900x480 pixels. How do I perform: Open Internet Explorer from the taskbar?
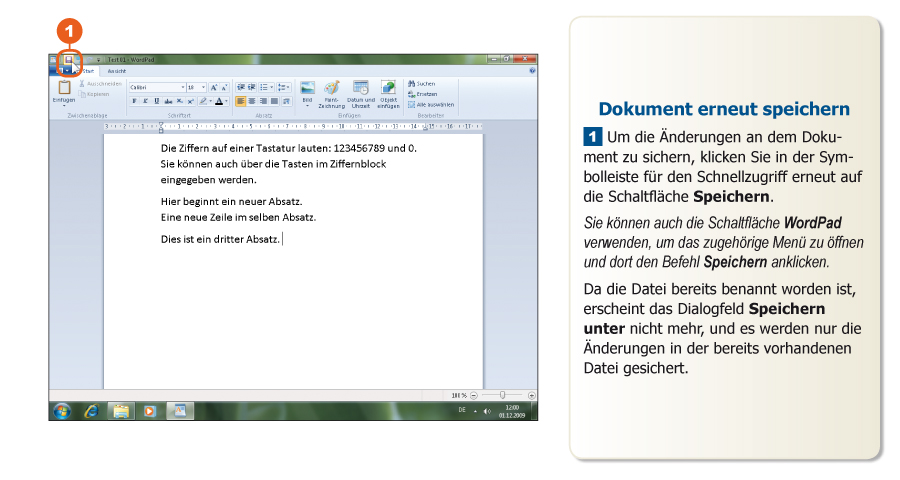point(92,411)
